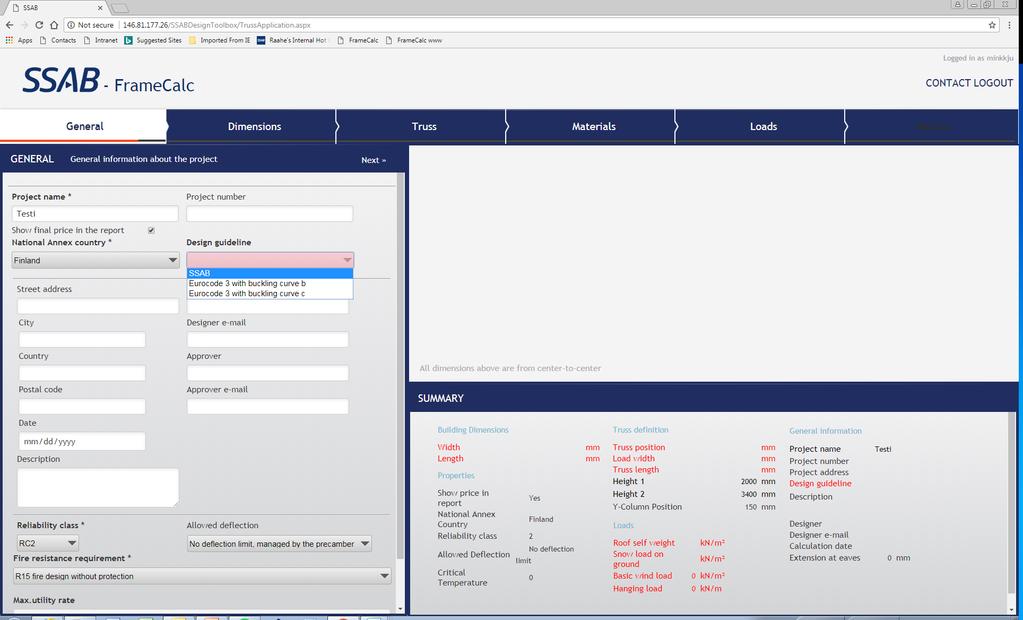
Task: Click 'Design guideline' in summary panel
Action: tap(820, 484)
